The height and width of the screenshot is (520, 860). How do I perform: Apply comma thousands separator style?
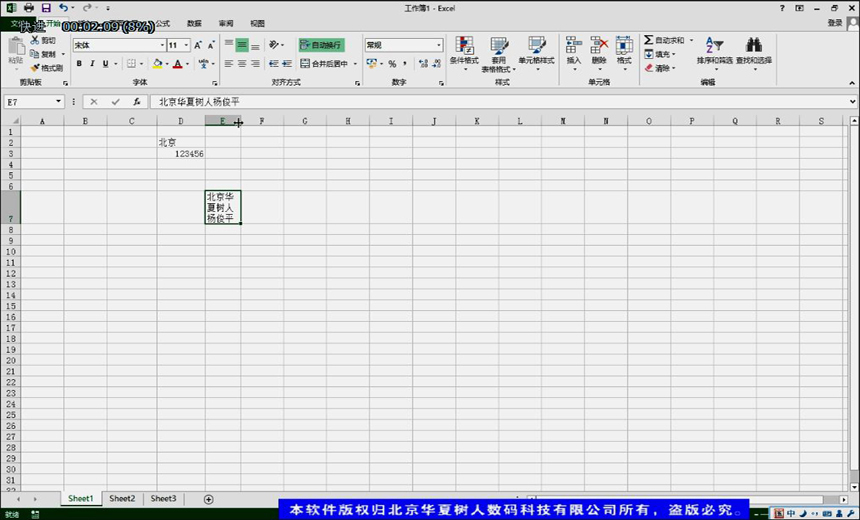pos(405,64)
